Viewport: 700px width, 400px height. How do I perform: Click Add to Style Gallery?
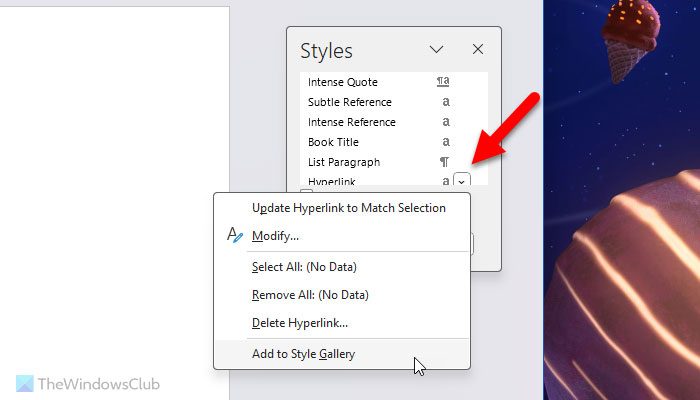(x=303, y=353)
